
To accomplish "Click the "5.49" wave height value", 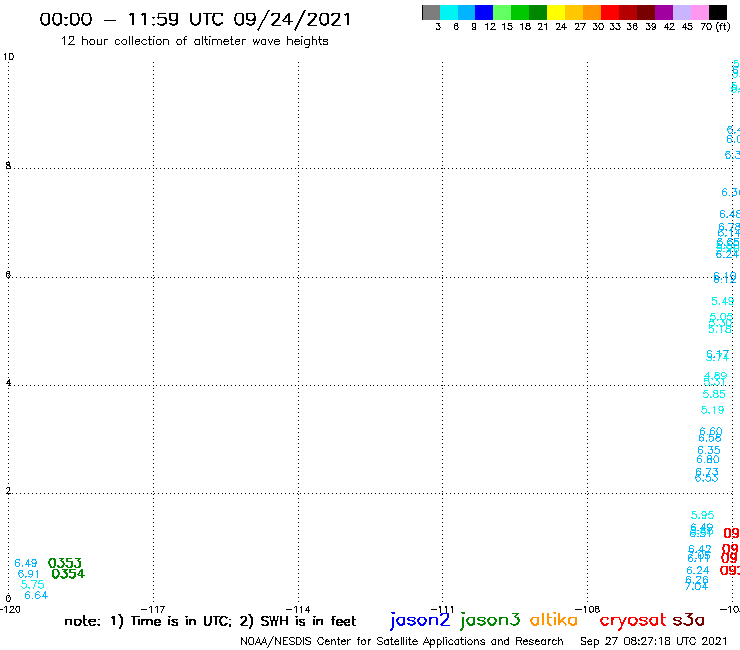I will pyautogui.click(x=723, y=301).
